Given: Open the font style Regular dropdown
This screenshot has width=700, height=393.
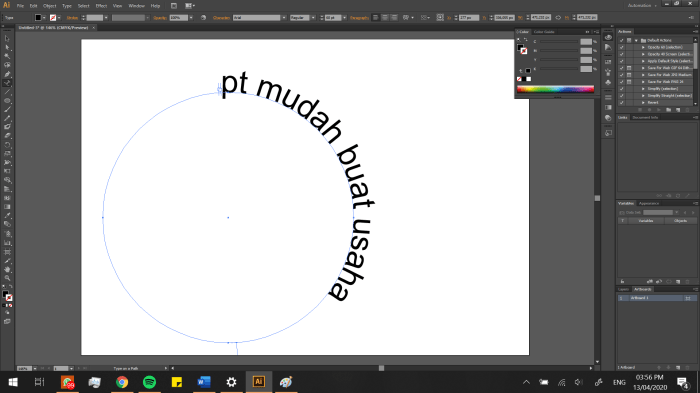Looking at the screenshot, I should [313, 18].
